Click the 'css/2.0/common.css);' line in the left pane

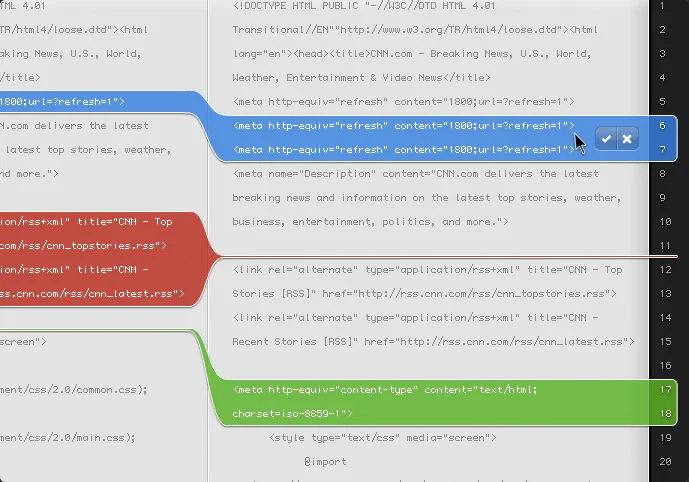73,390
